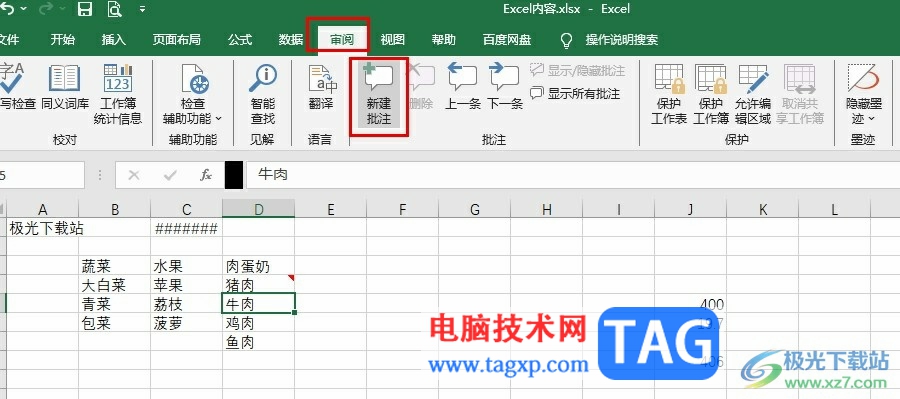
Task: Select cell containing 苹果
Action: click(x=187, y=285)
